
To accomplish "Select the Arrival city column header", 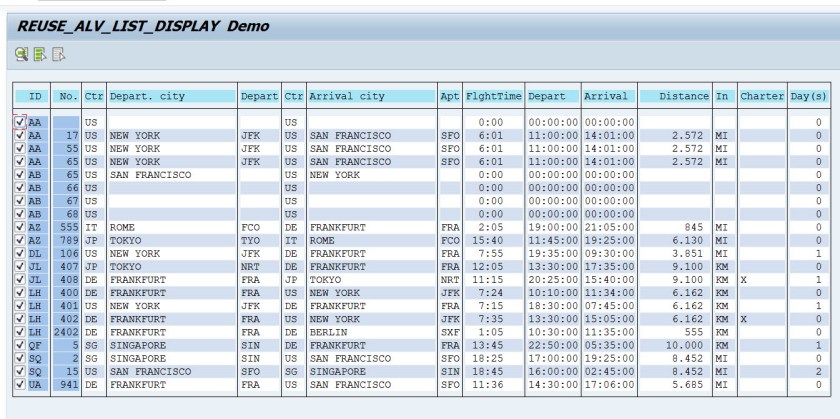I will coord(372,96).
